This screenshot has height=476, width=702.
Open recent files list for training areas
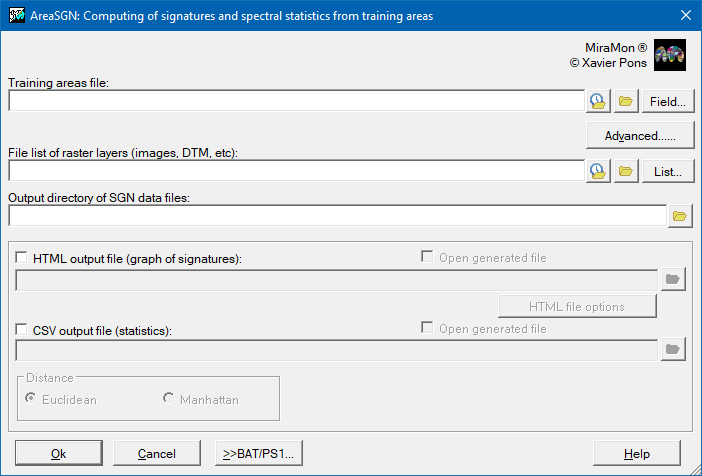598,101
